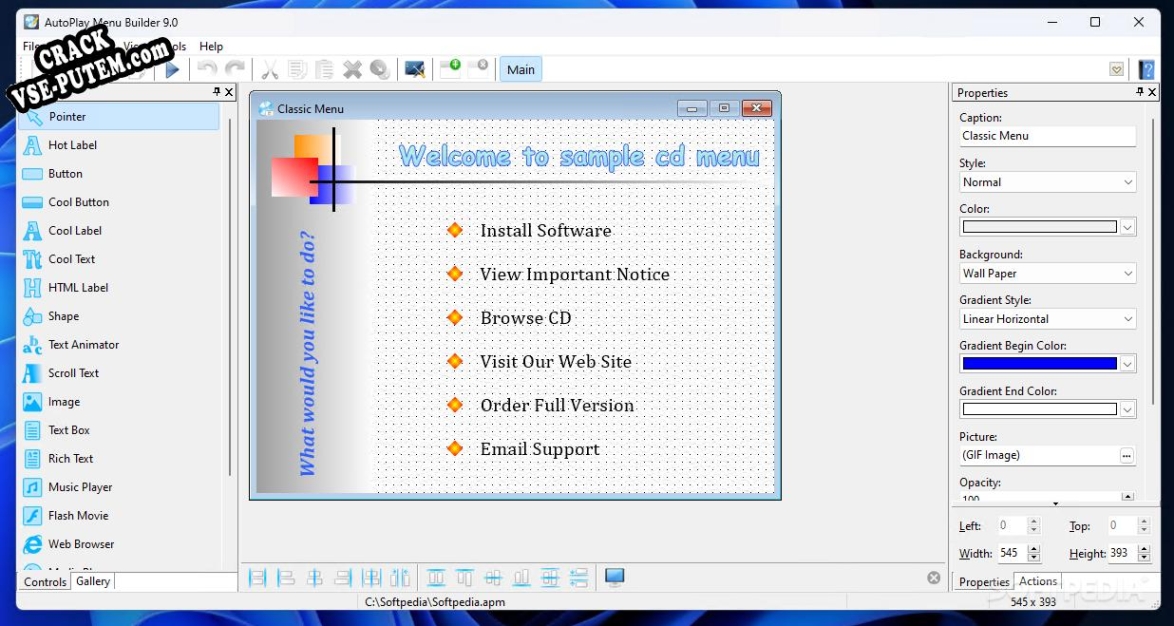Image resolution: width=1174 pixels, height=626 pixels.
Task: Open toolbar options chevron near help icon
Action: (1116, 70)
